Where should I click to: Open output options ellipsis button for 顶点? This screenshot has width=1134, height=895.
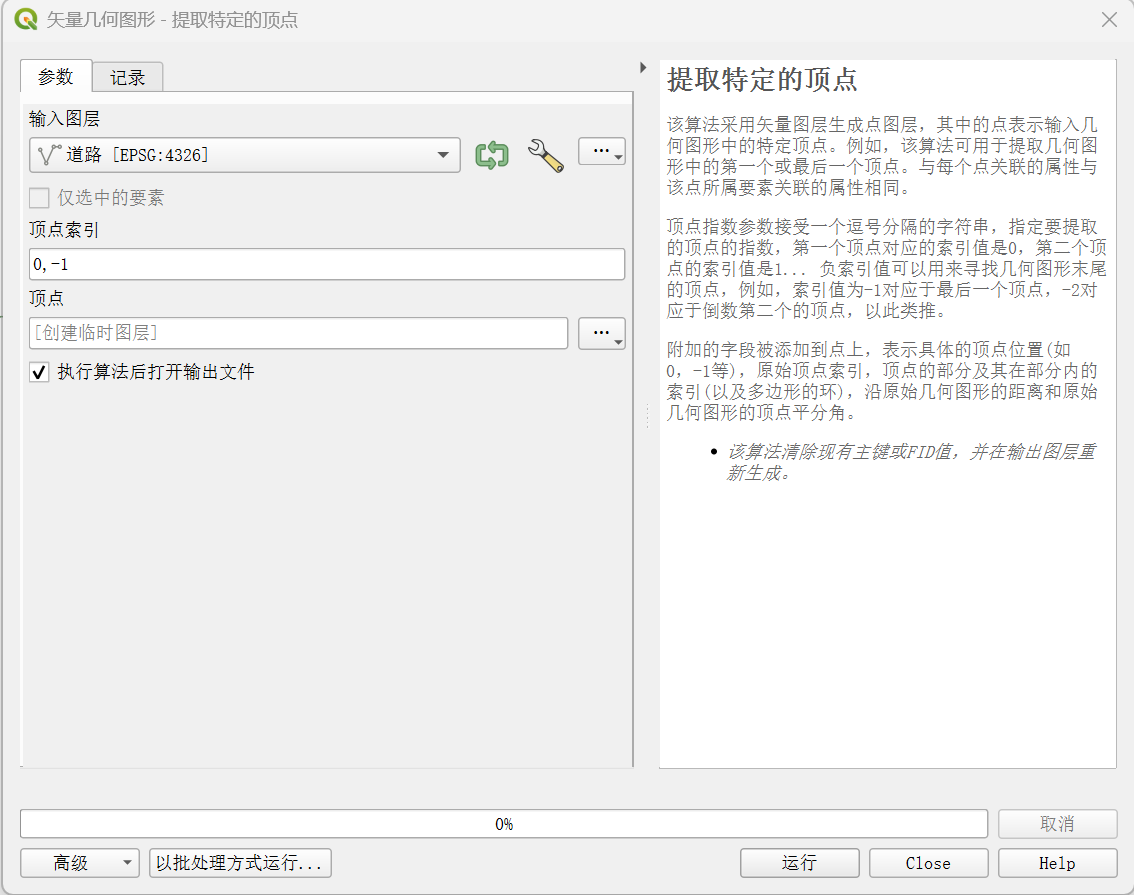tap(601, 333)
